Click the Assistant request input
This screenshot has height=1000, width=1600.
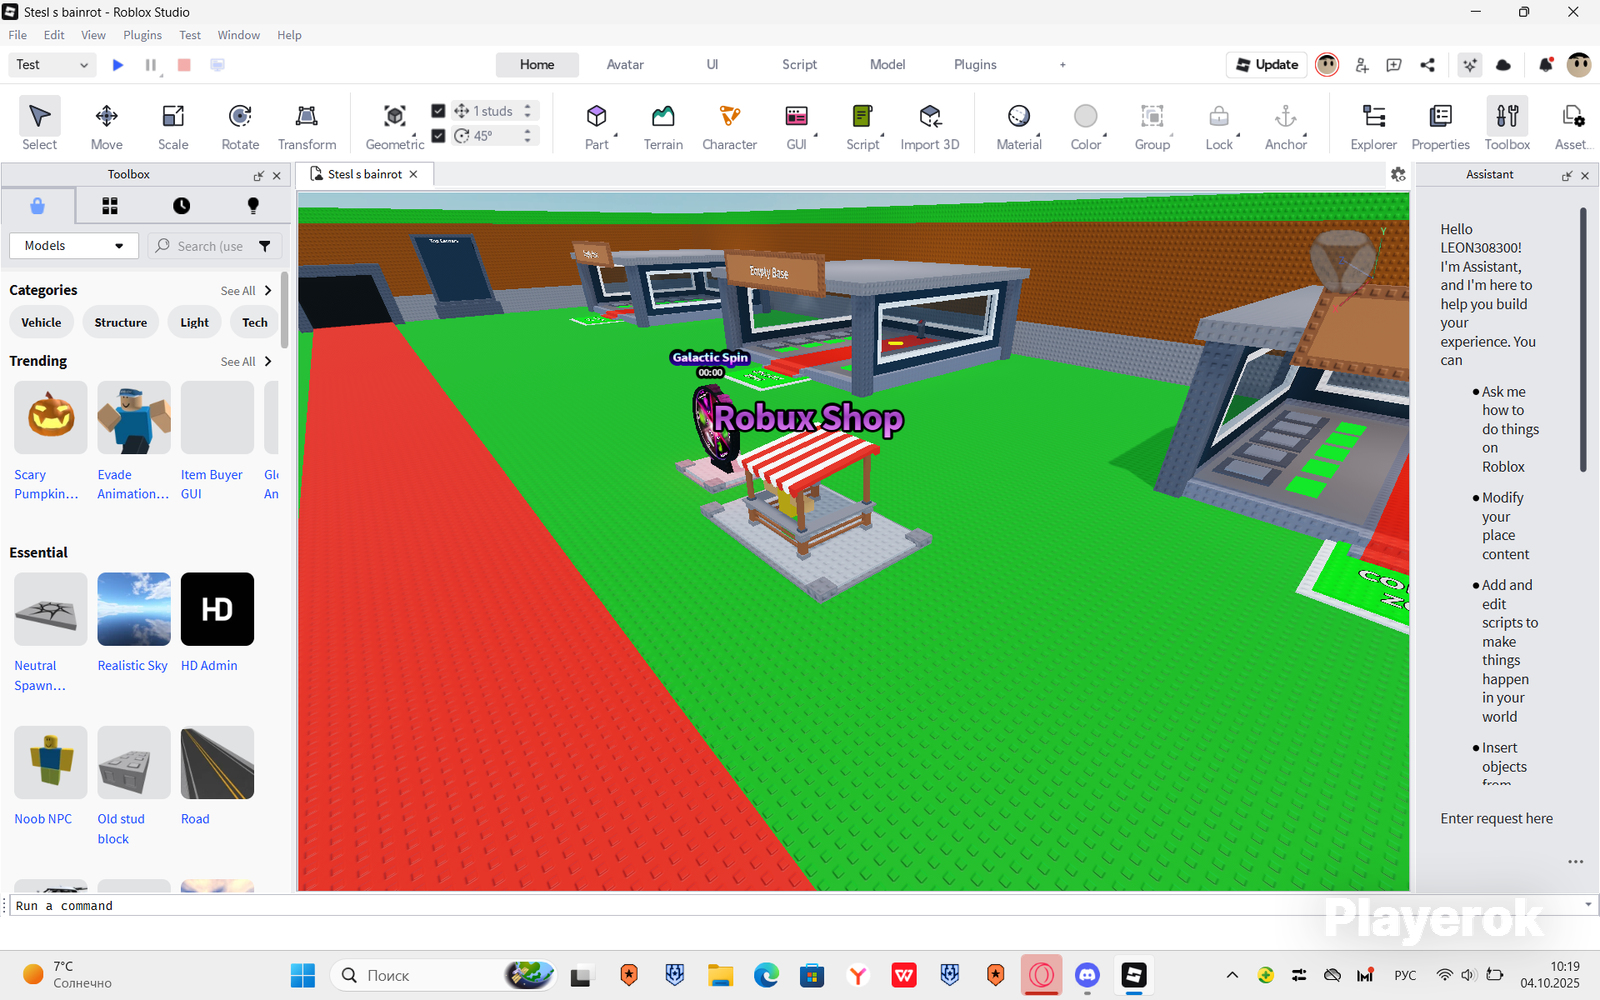click(x=1497, y=819)
